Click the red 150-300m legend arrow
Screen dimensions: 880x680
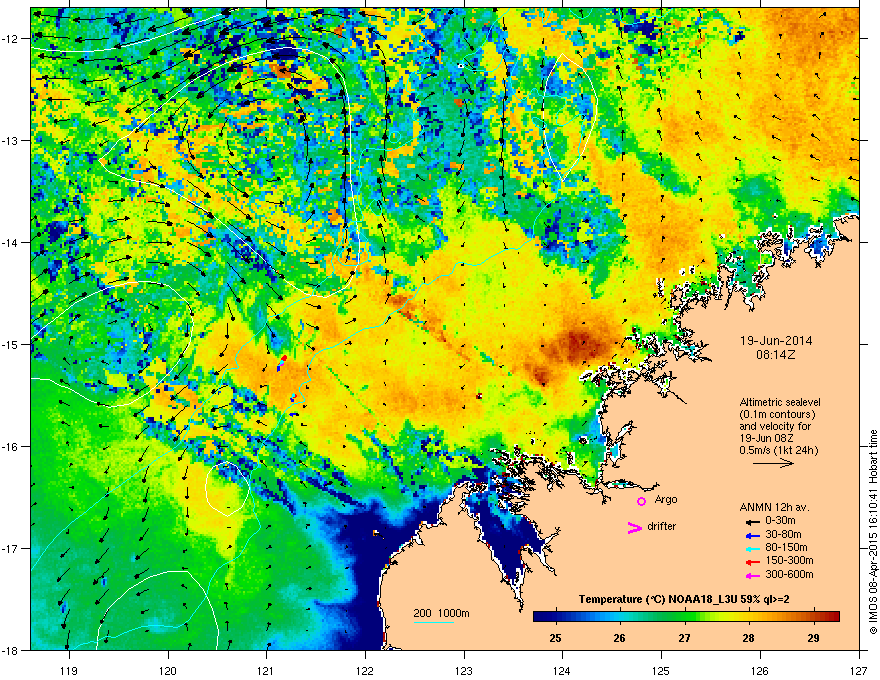[x=752, y=562]
